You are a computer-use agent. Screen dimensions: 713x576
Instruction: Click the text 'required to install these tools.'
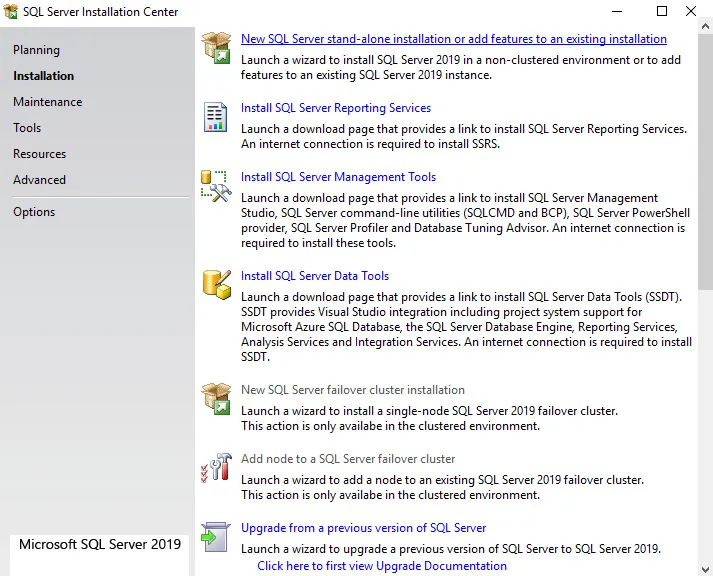[x=318, y=243]
